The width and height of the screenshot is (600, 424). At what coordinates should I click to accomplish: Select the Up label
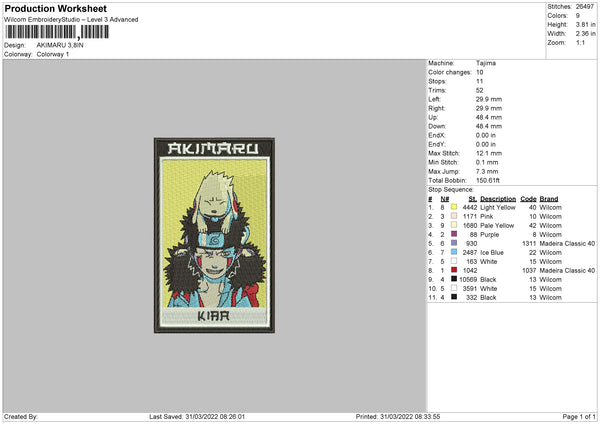[x=433, y=117]
